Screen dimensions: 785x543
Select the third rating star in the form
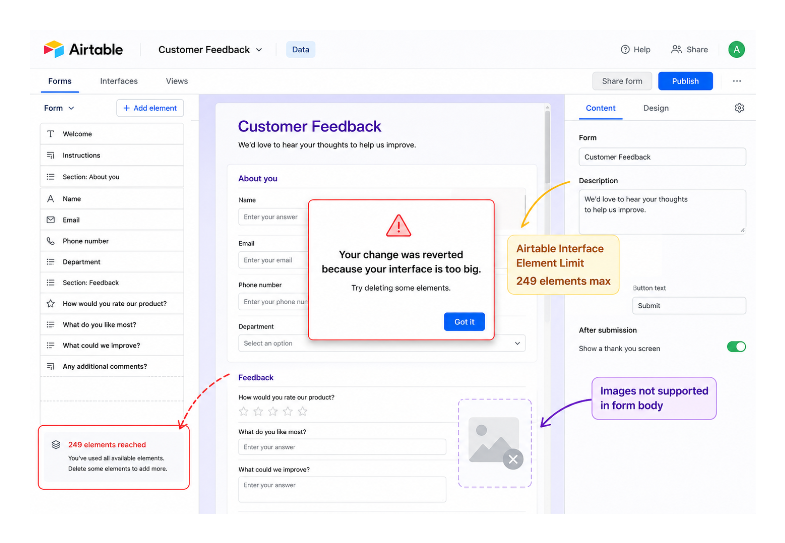click(273, 411)
